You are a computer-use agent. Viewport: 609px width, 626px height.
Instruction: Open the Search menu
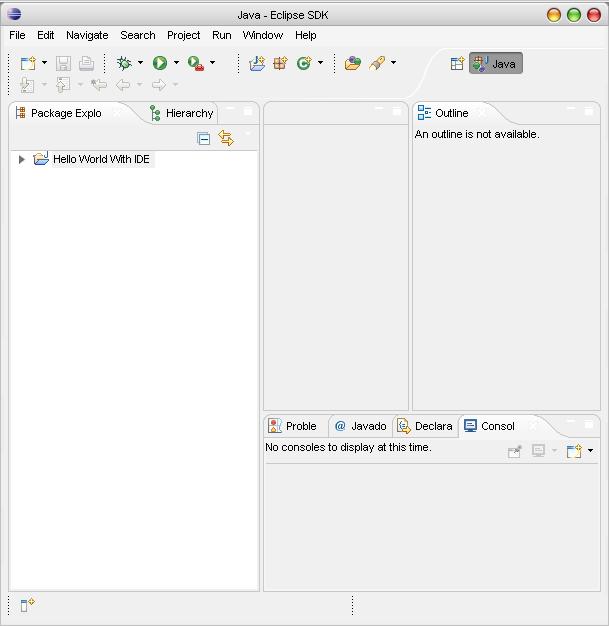click(x=138, y=35)
